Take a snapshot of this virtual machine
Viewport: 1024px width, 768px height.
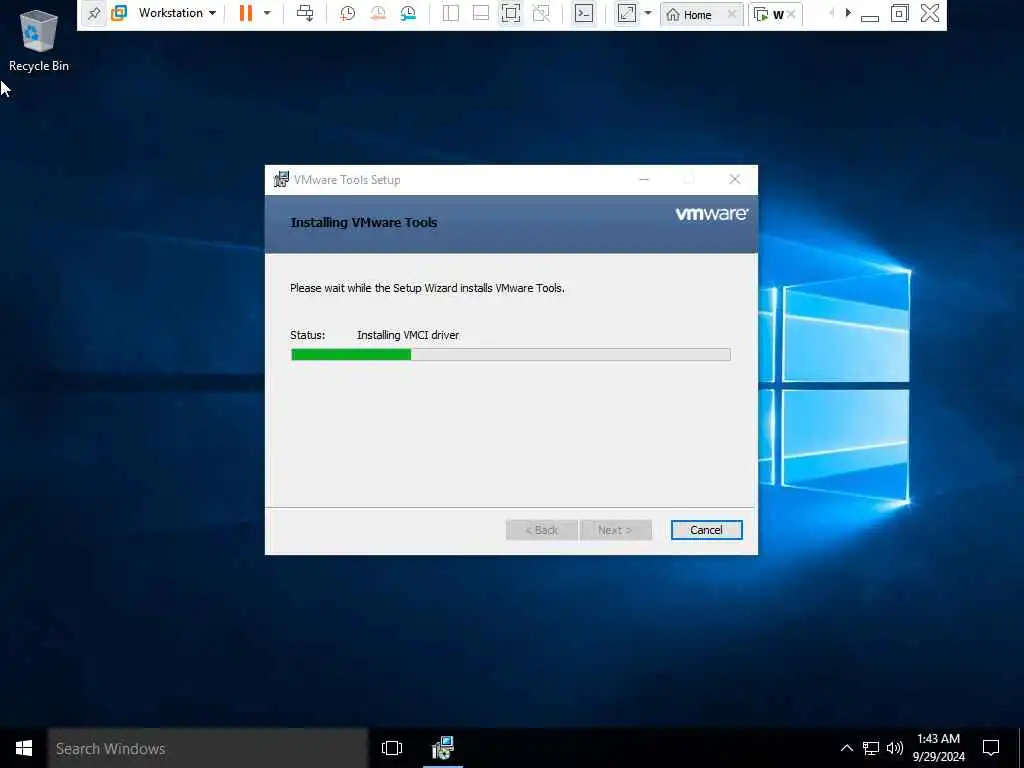[347, 13]
